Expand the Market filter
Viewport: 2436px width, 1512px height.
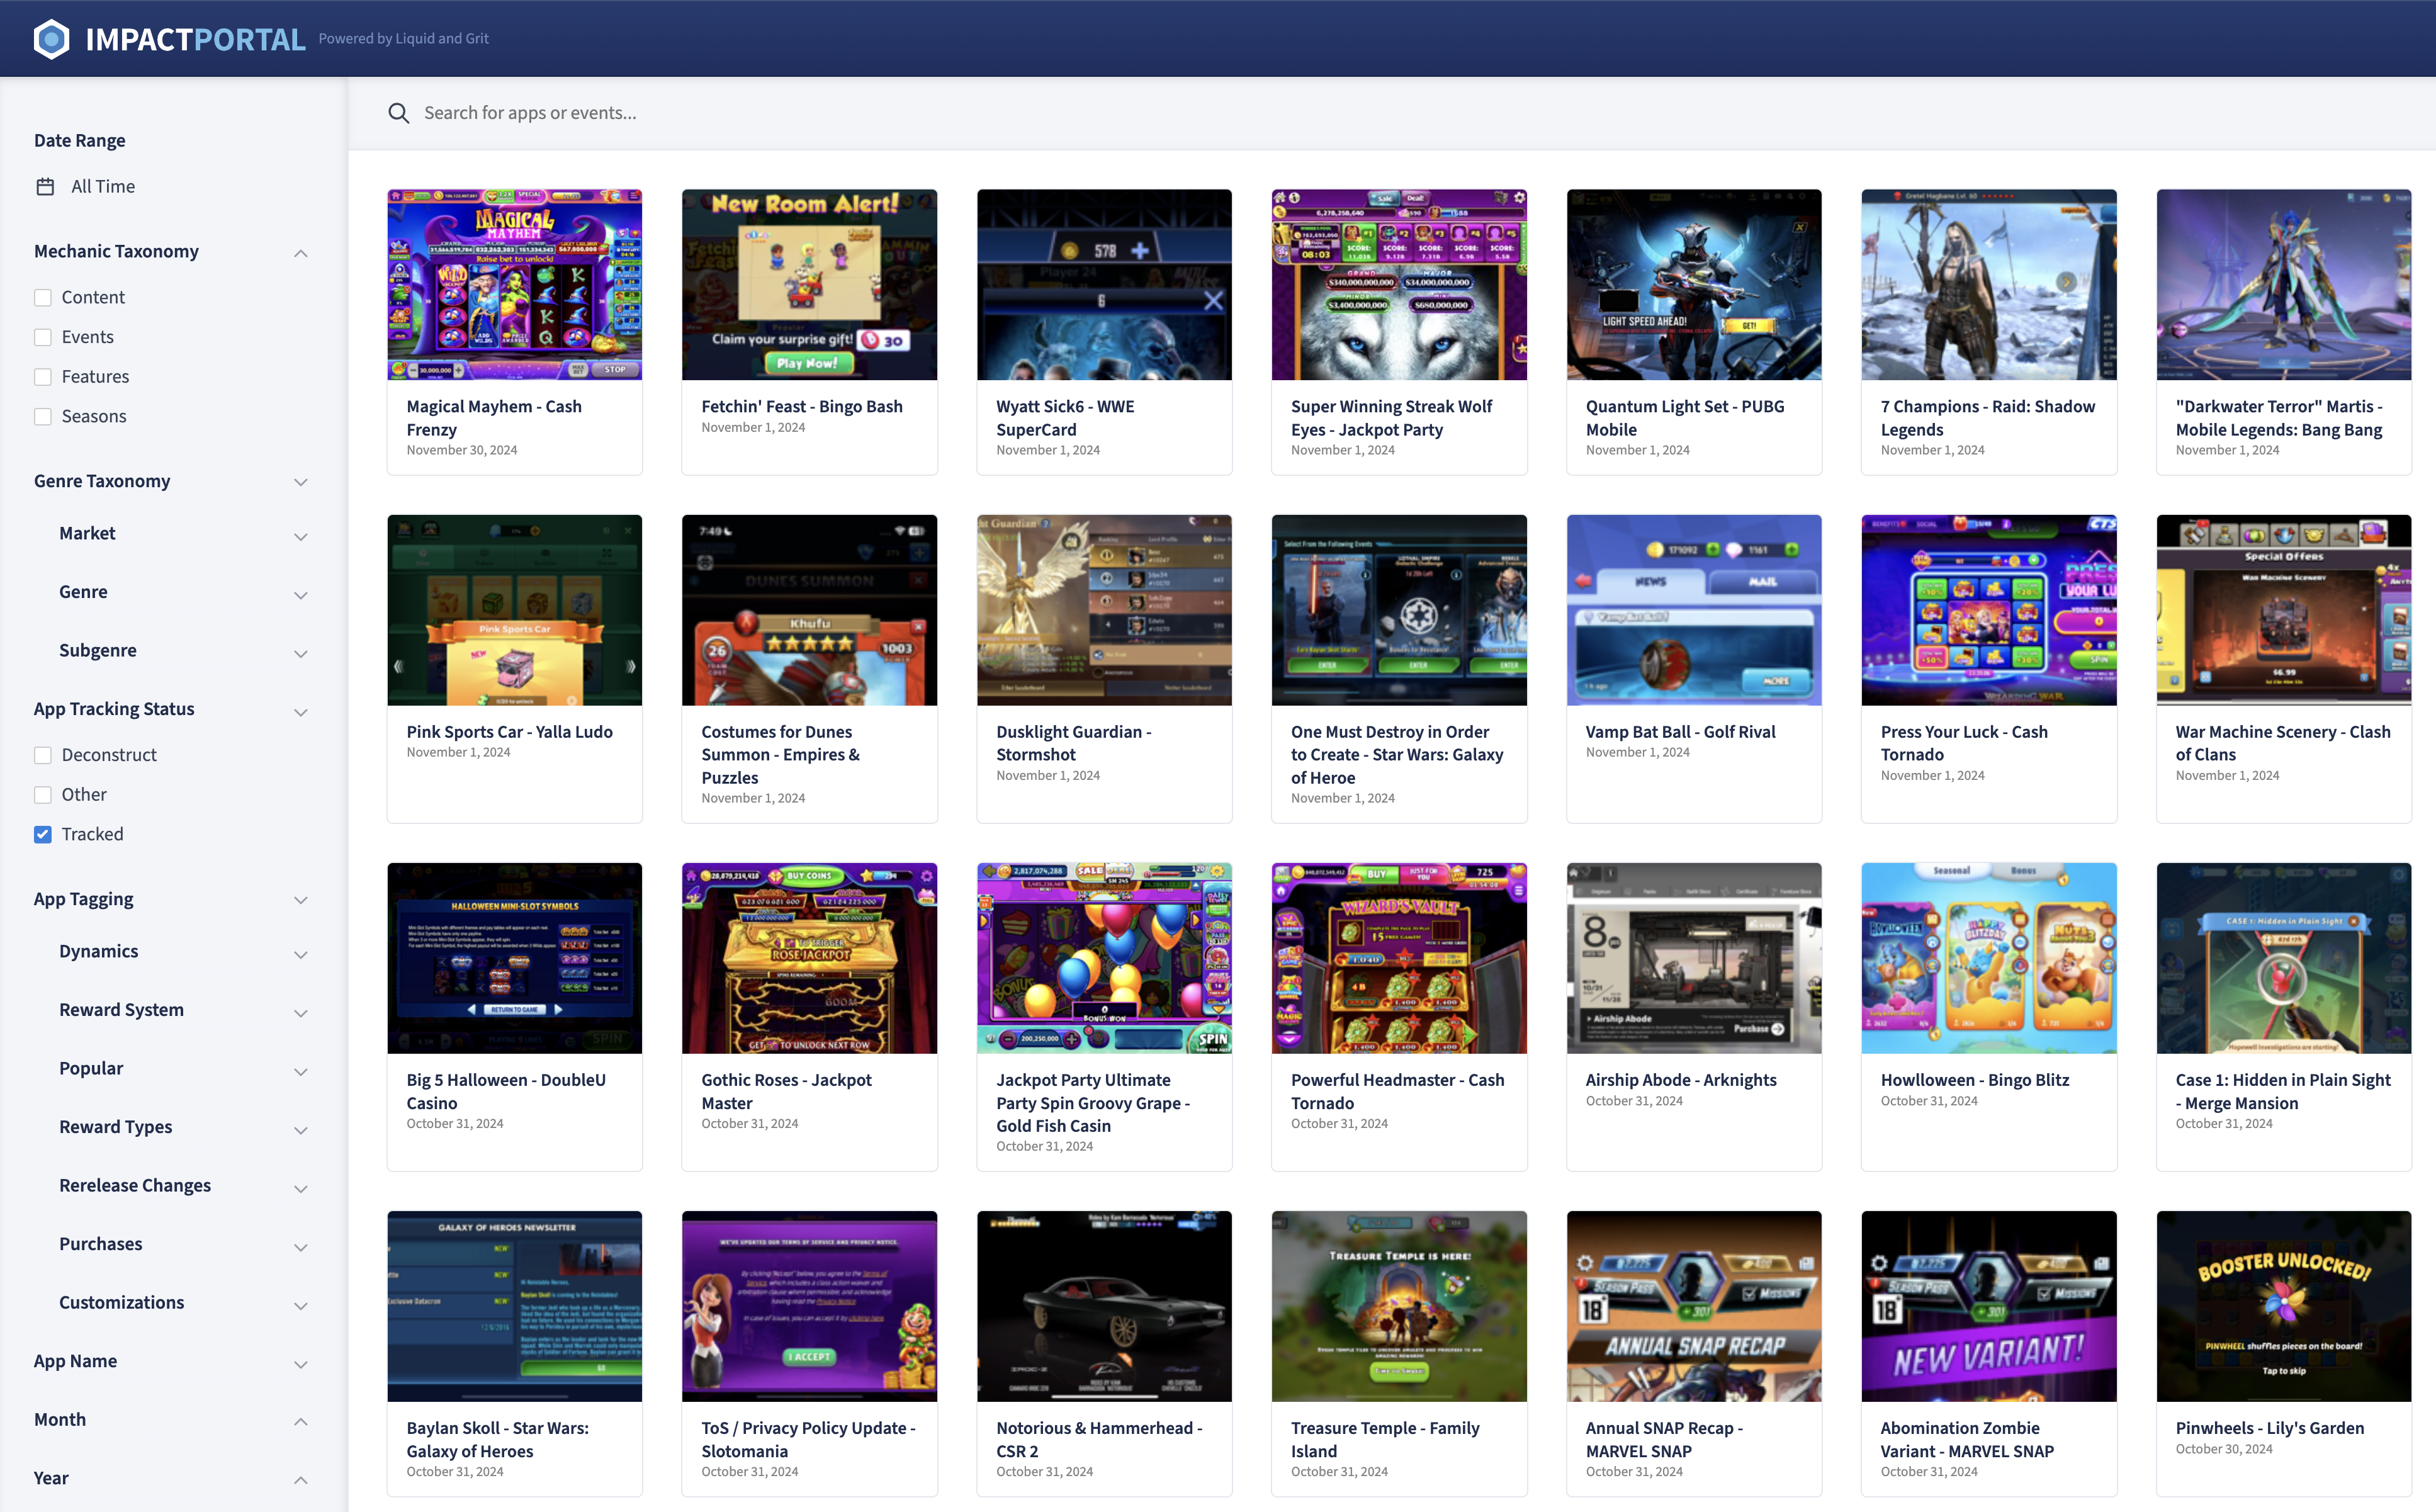300,536
